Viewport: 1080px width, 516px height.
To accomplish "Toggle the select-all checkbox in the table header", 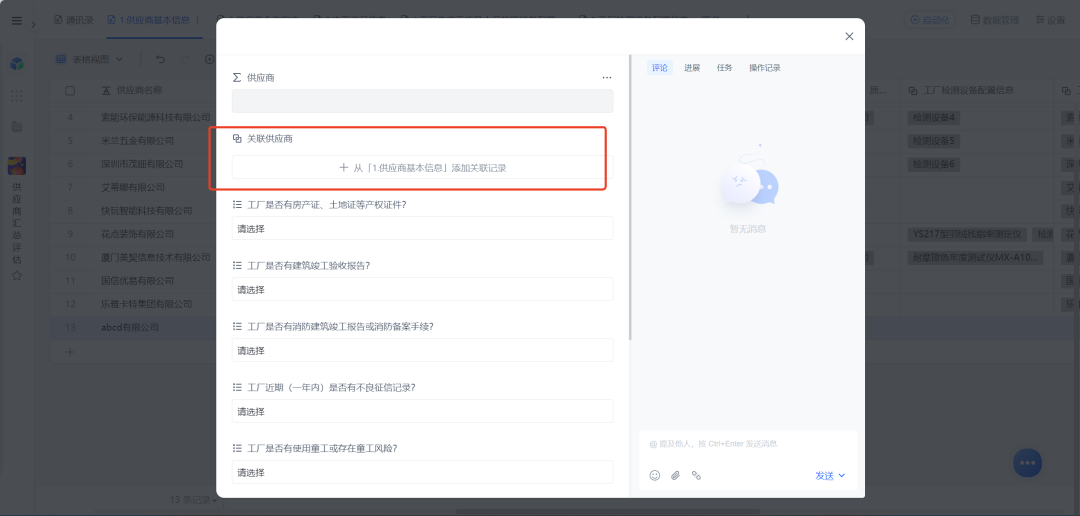I will coord(70,90).
